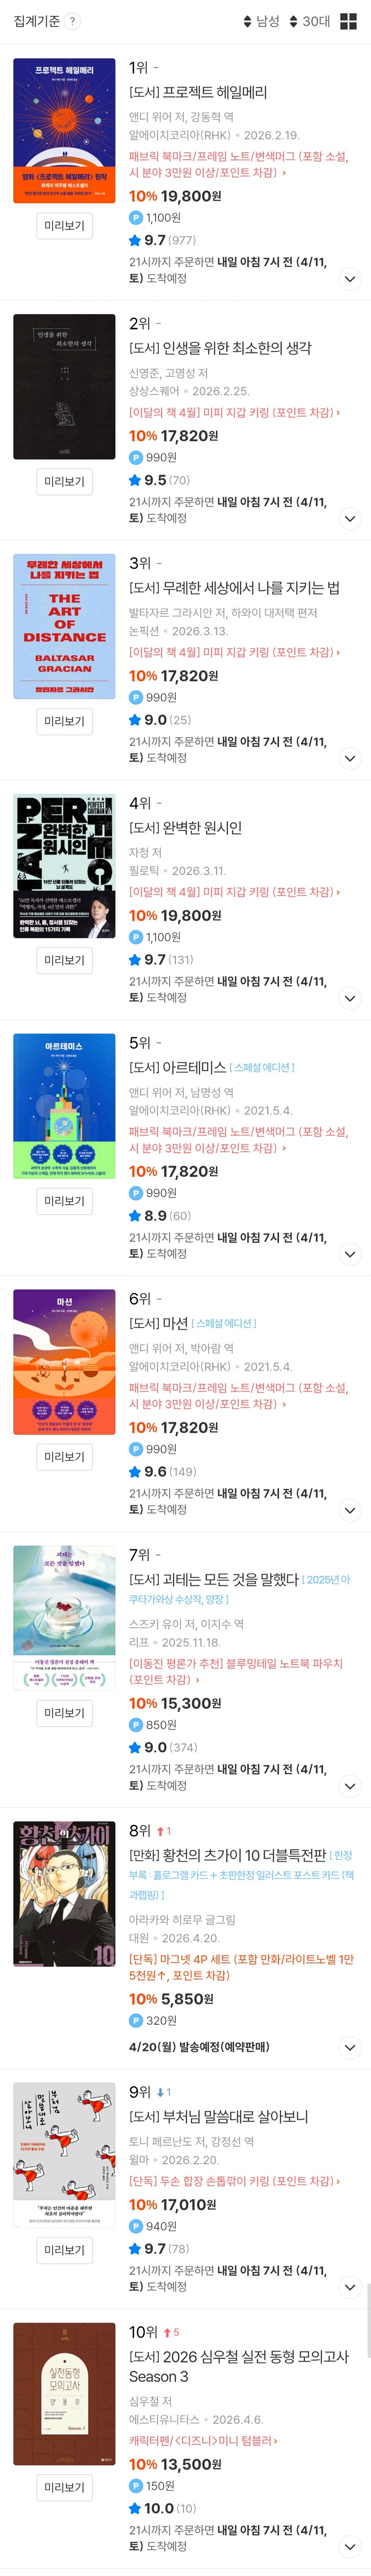Image resolution: width=371 pixels, height=2576 pixels.
Task: Click the help question mark beside 집계기준
Action: [72, 21]
